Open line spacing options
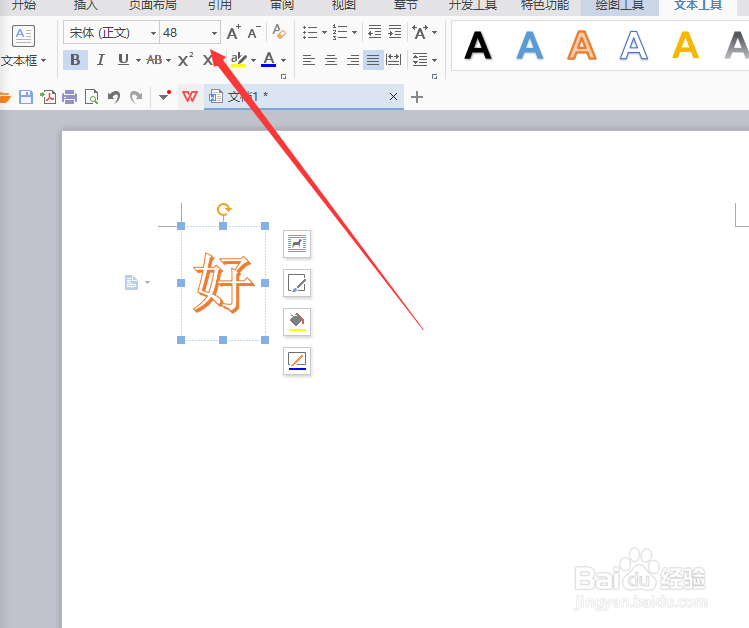Image resolution: width=749 pixels, height=628 pixels. [x=420, y=60]
